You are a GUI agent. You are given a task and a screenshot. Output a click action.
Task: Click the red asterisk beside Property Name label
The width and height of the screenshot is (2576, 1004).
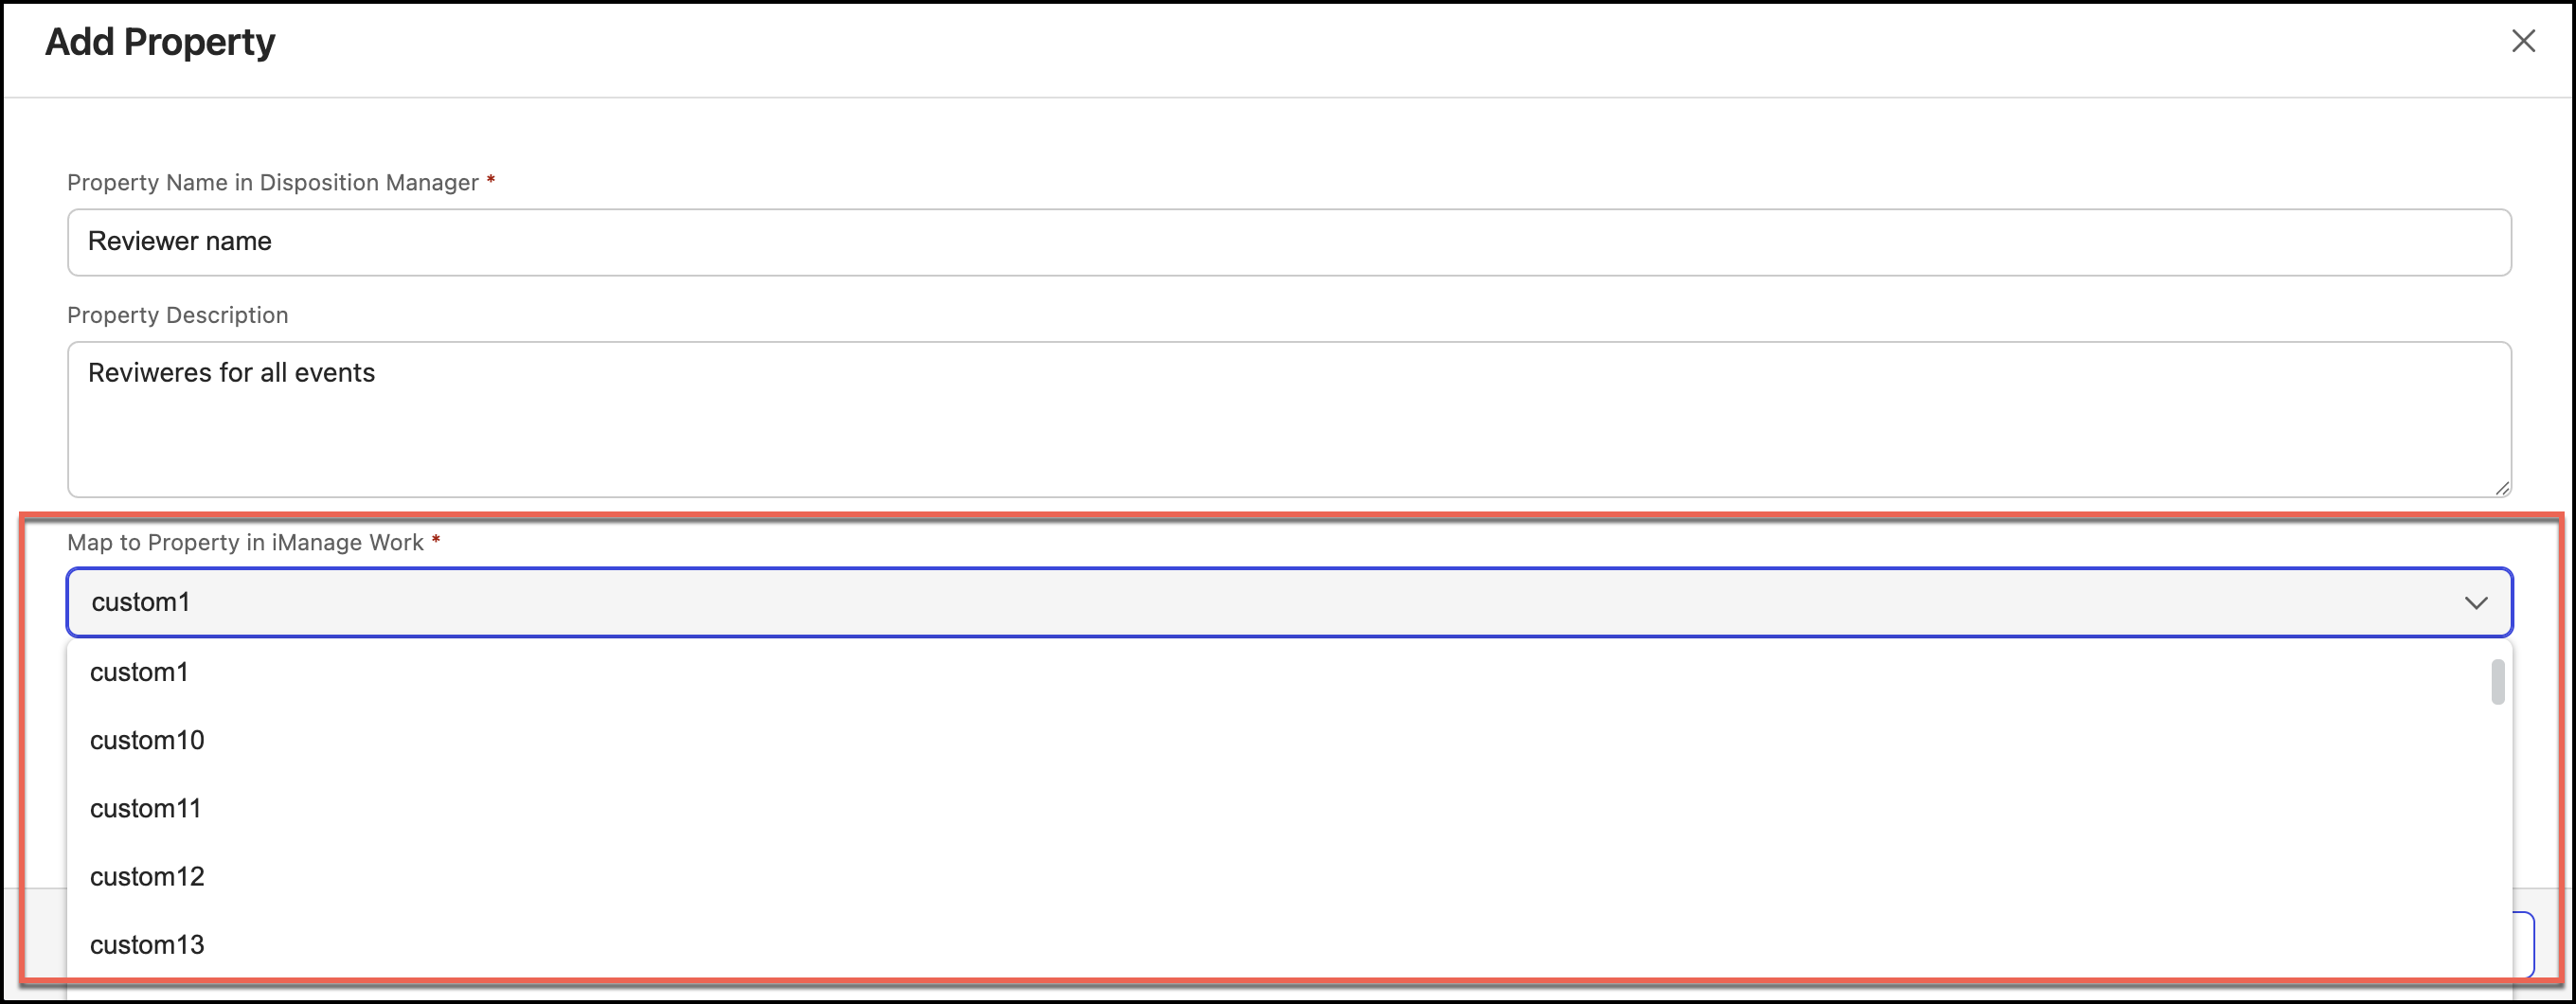491,180
